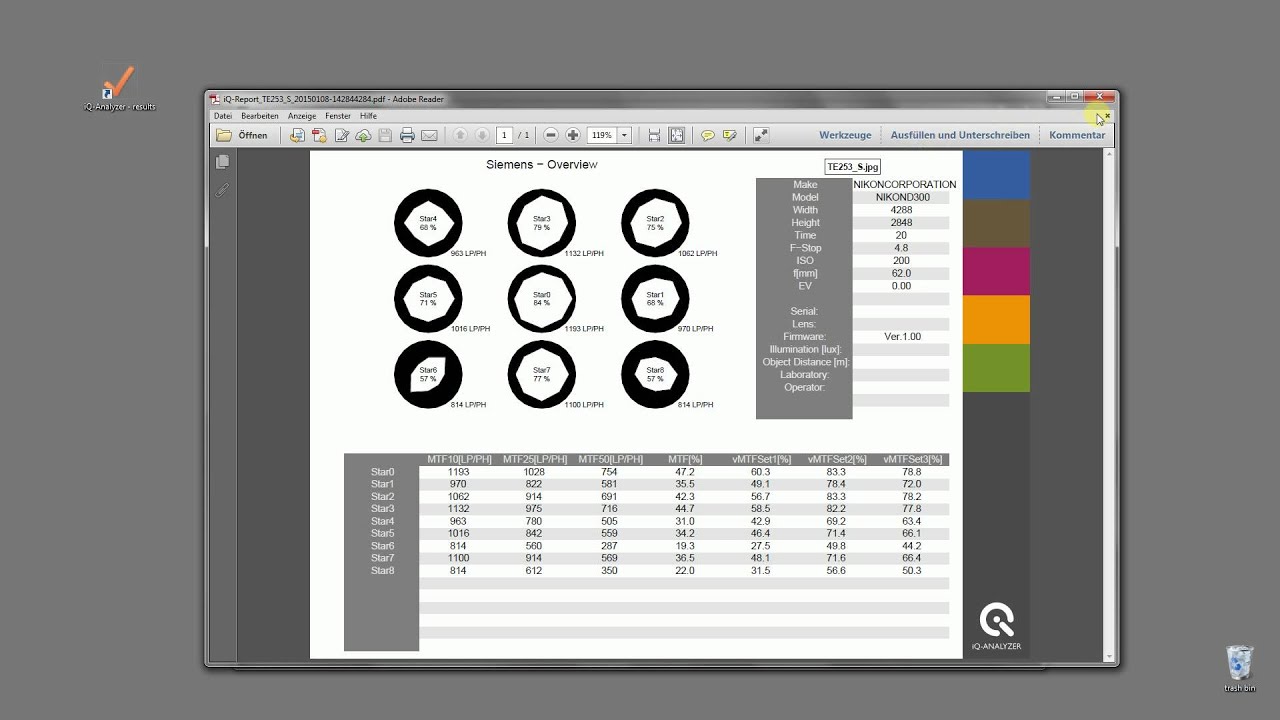
Task: Click the blue color patch
Action: [996, 175]
